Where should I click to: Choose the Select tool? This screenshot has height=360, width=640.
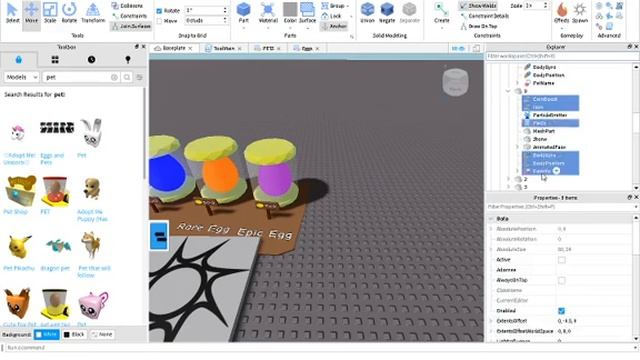coord(12,13)
